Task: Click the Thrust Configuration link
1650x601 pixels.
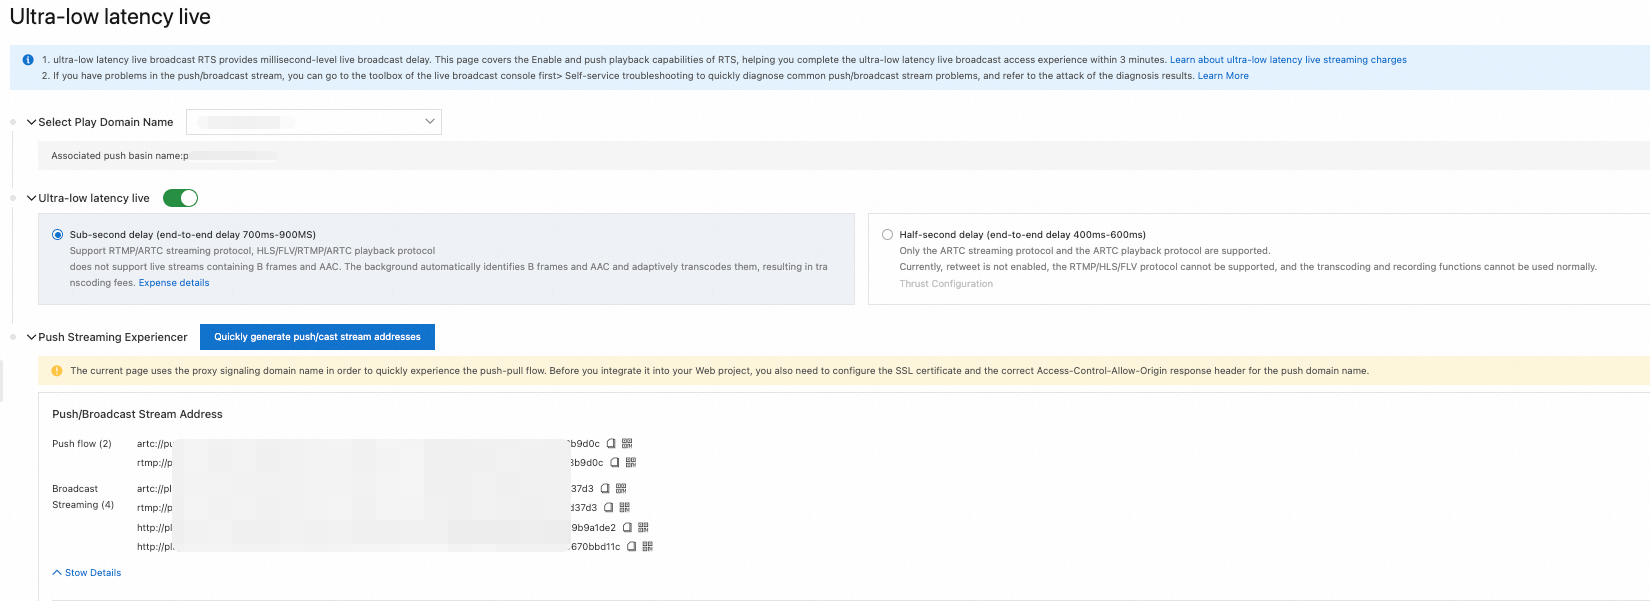Action: pos(946,284)
